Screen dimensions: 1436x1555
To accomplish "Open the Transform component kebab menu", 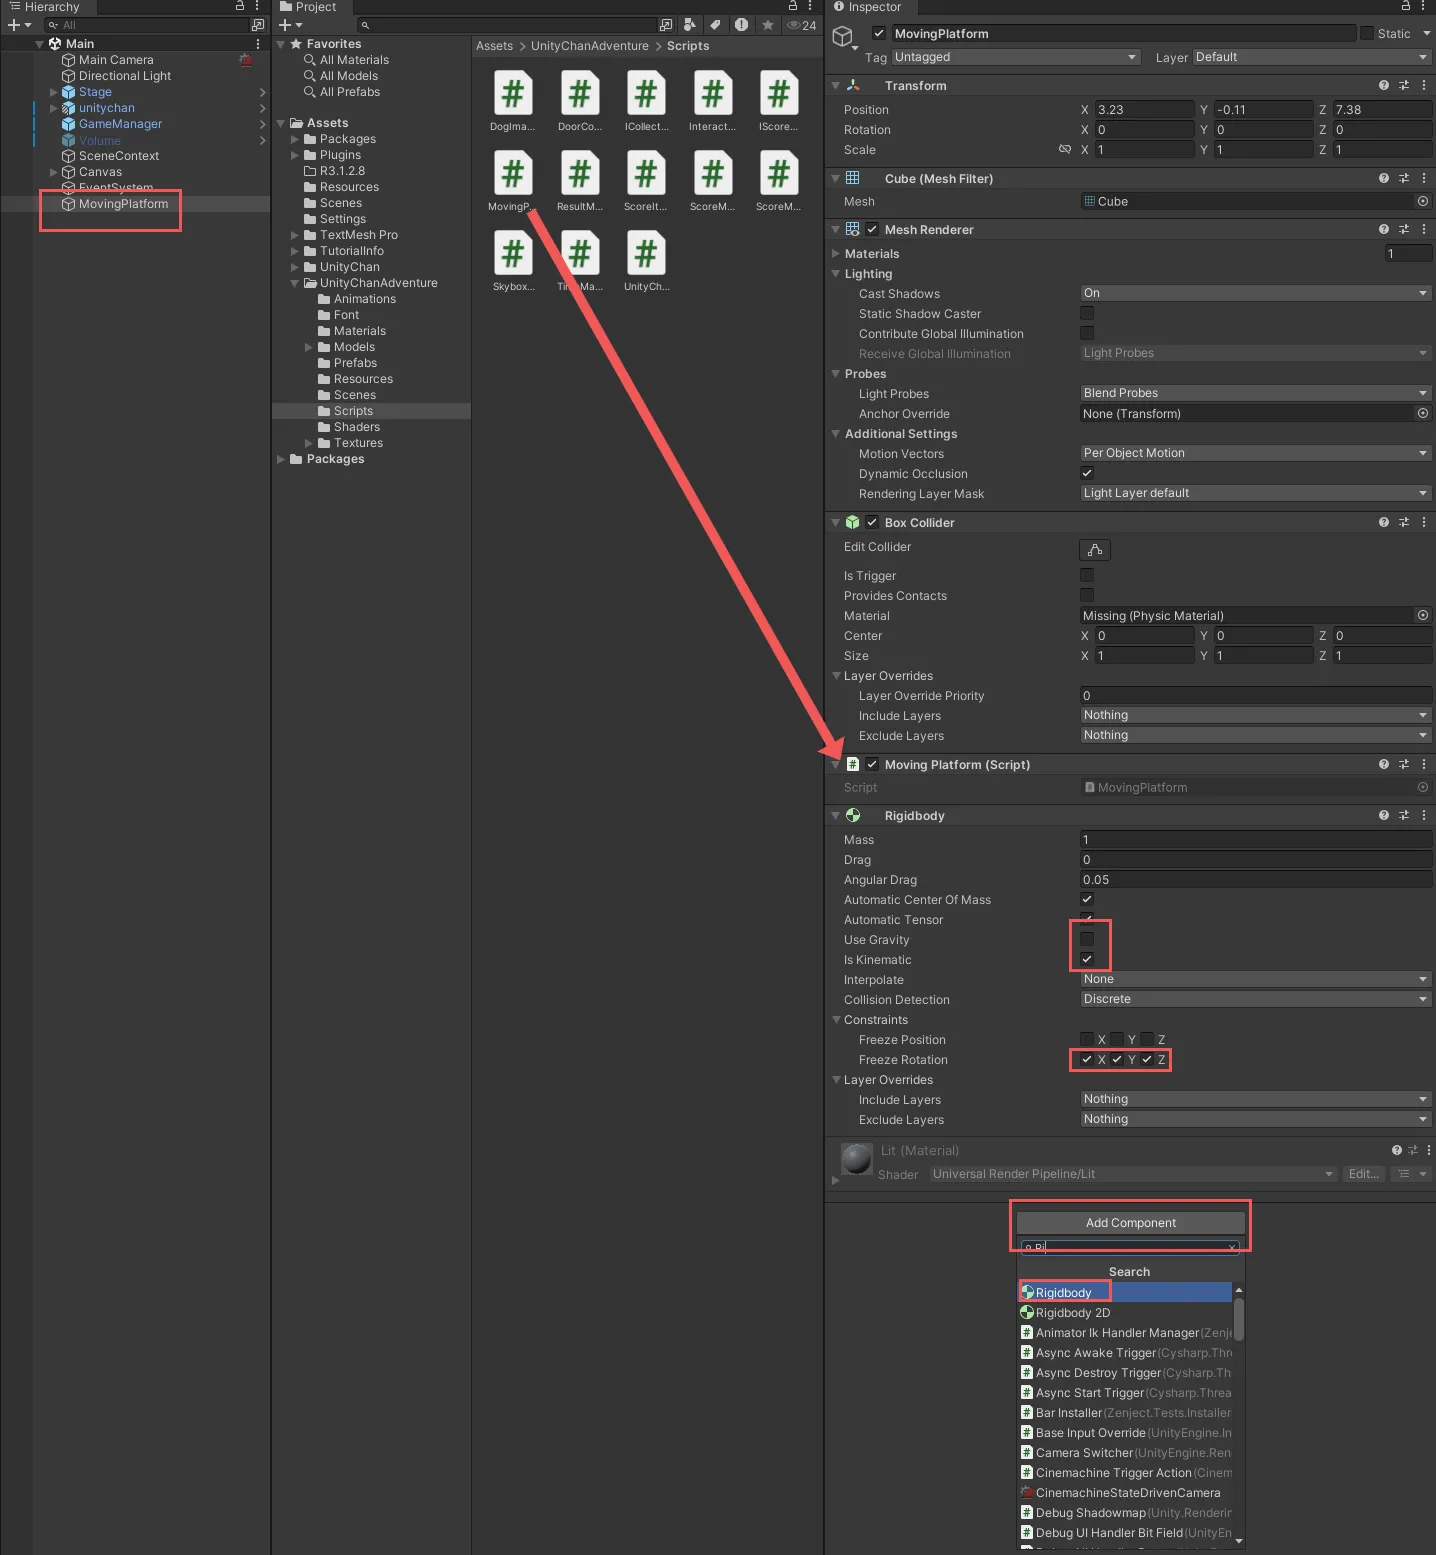I will [x=1423, y=86].
